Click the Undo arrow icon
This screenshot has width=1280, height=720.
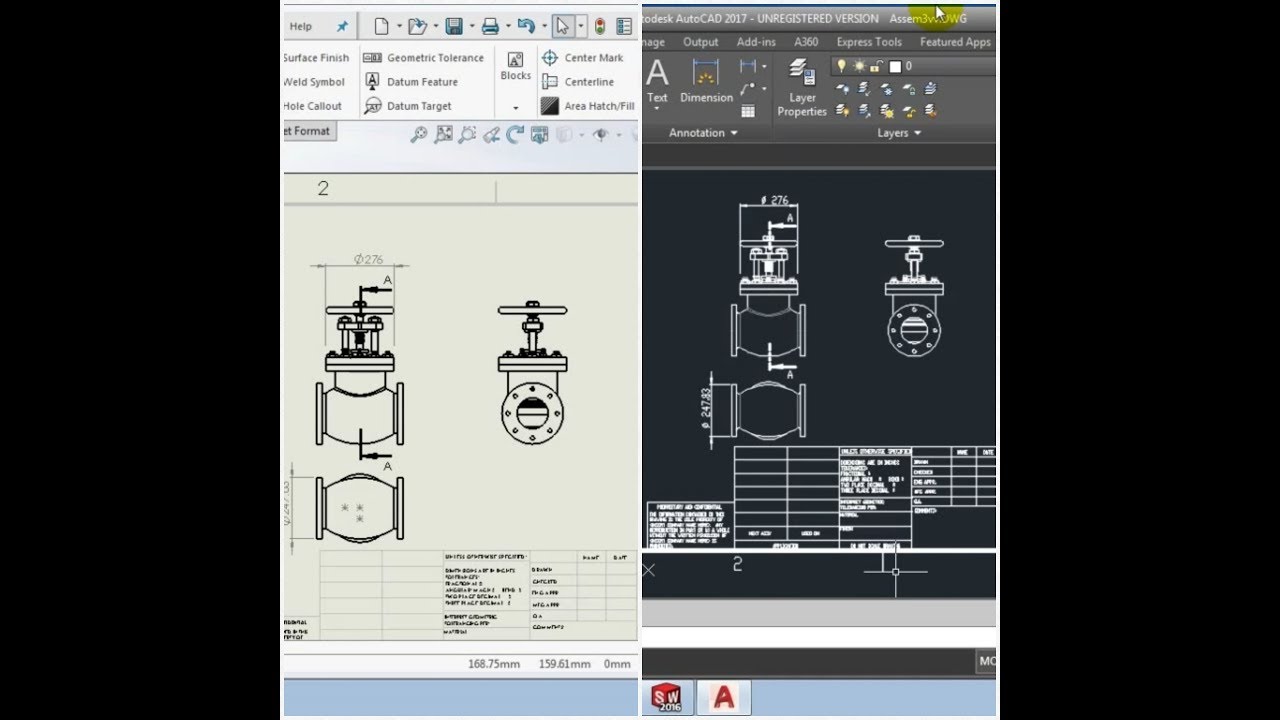click(526, 26)
